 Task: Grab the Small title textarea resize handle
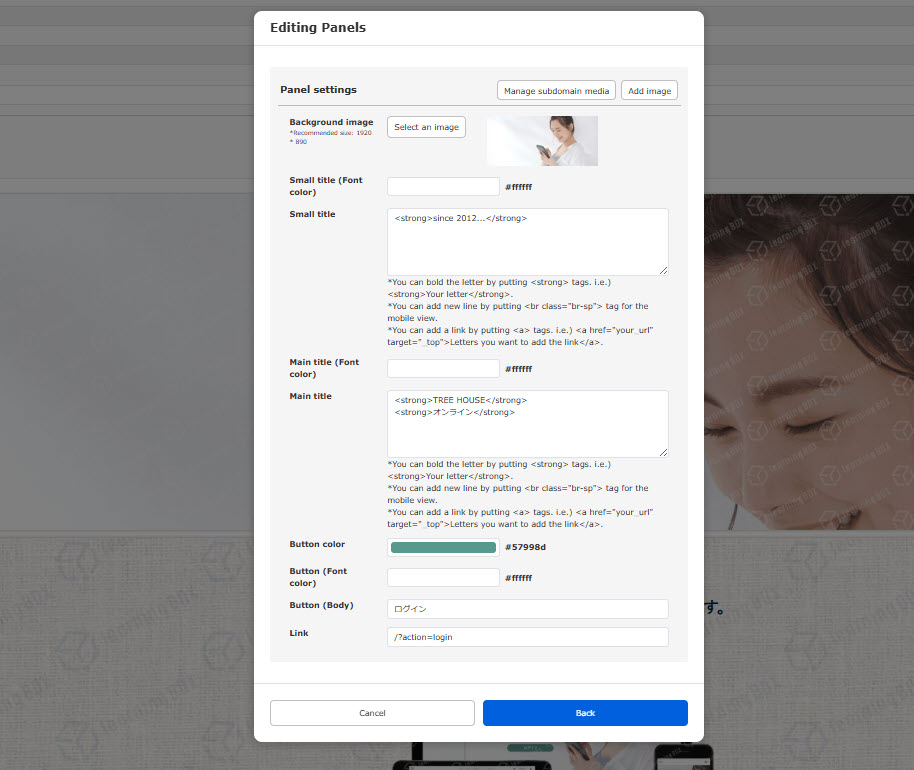click(663, 270)
